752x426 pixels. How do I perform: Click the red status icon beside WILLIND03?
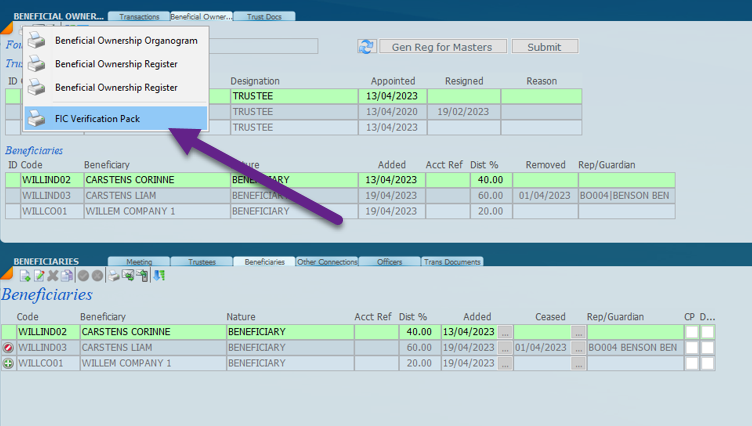8,348
